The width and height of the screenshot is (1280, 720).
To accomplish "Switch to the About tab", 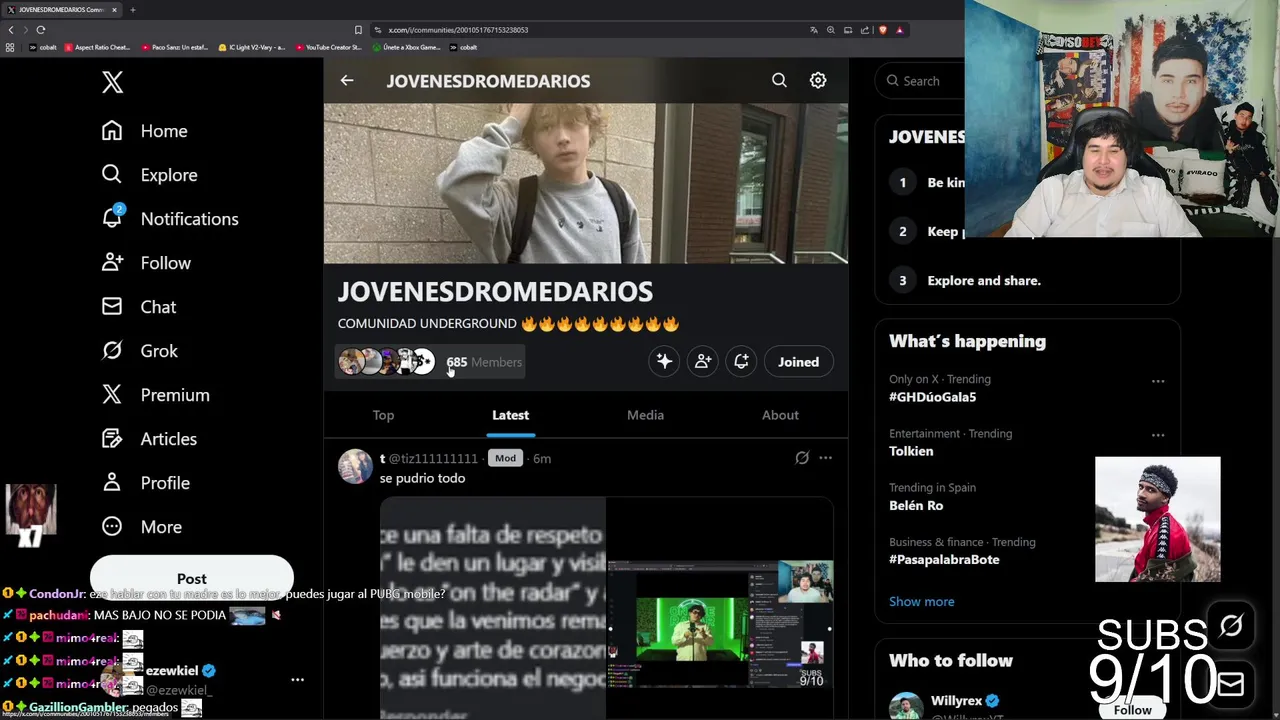I will [780, 415].
